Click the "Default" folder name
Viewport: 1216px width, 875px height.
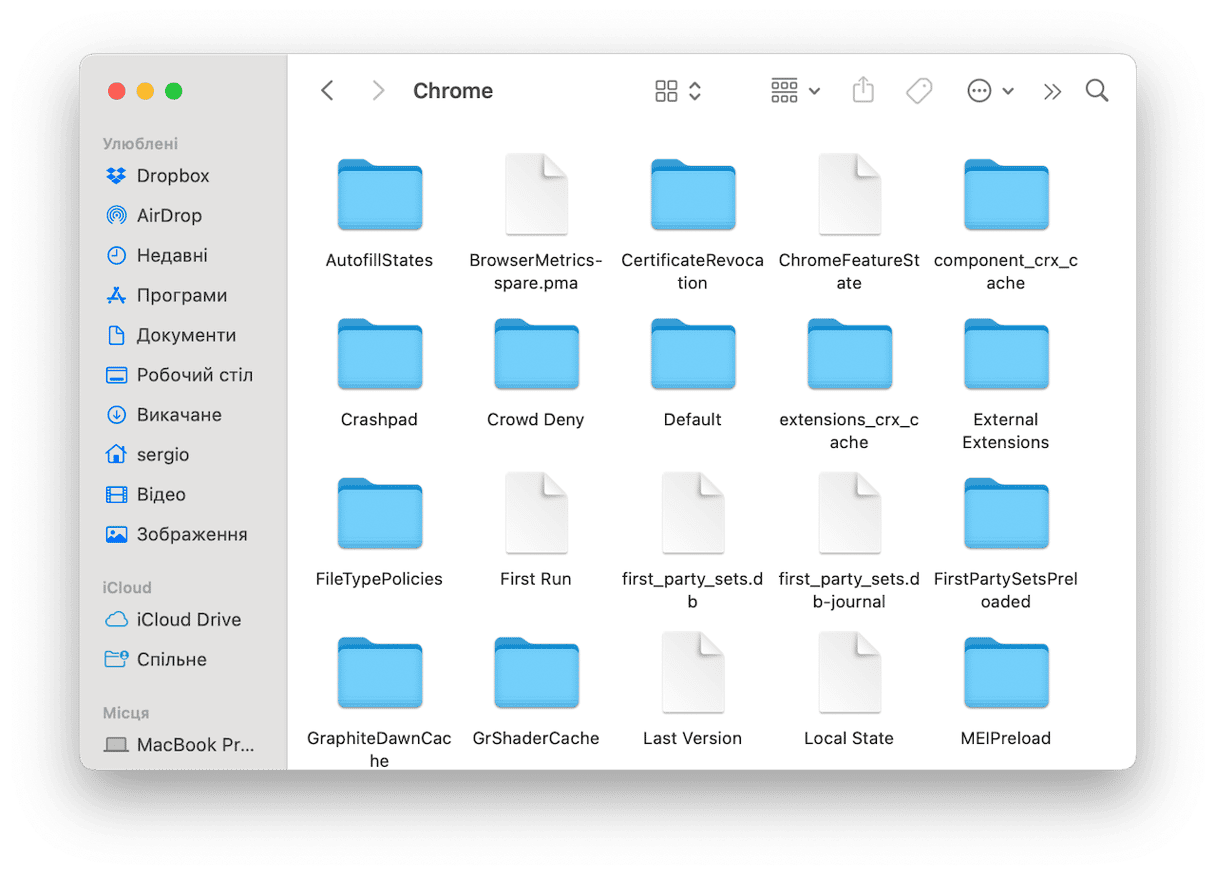tap(693, 420)
